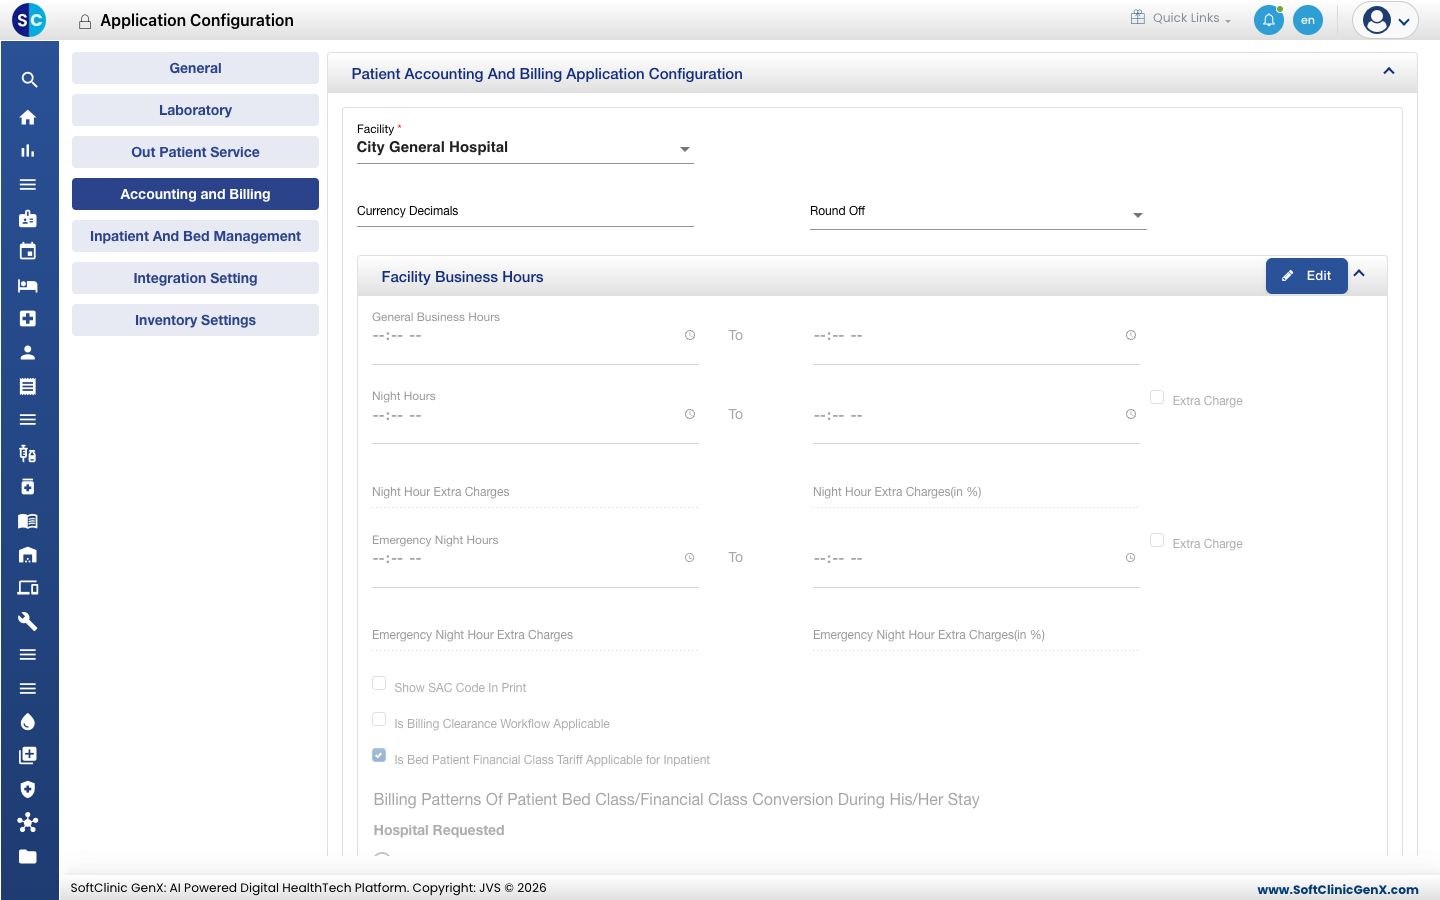The height and width of the screenshot is (900, 1440).
Task: Open the medical cross box icon
Action: (28, 318)
